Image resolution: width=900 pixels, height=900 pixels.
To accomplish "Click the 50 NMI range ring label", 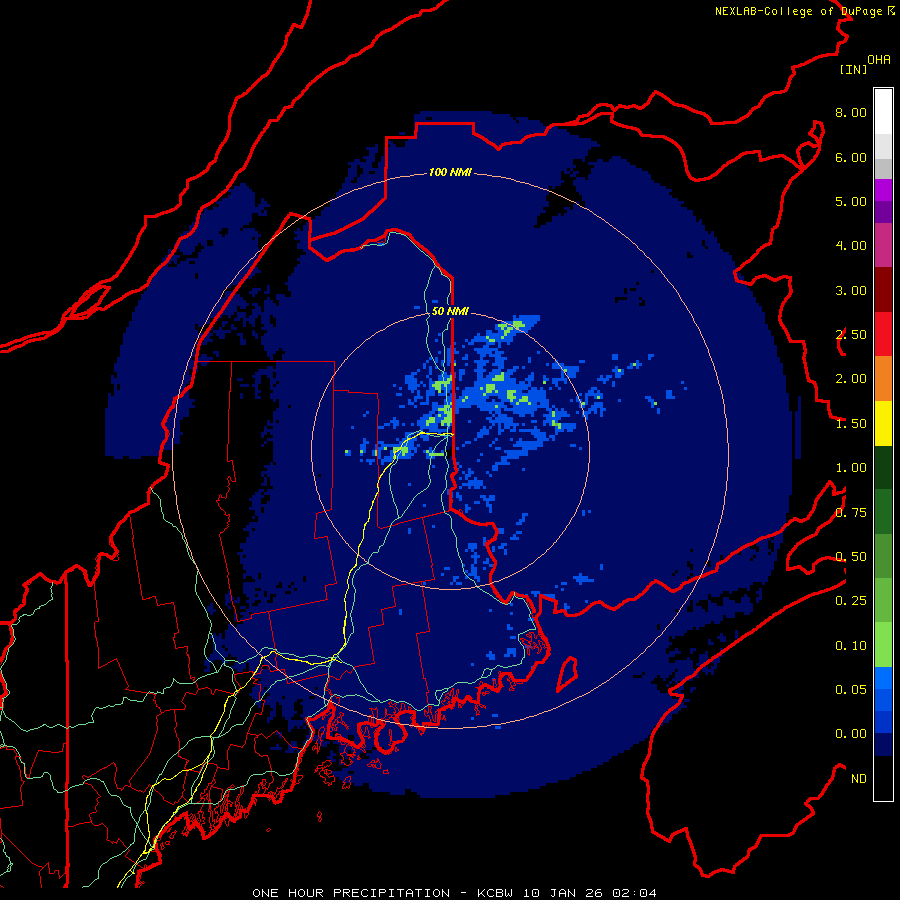I will [450, 311].
